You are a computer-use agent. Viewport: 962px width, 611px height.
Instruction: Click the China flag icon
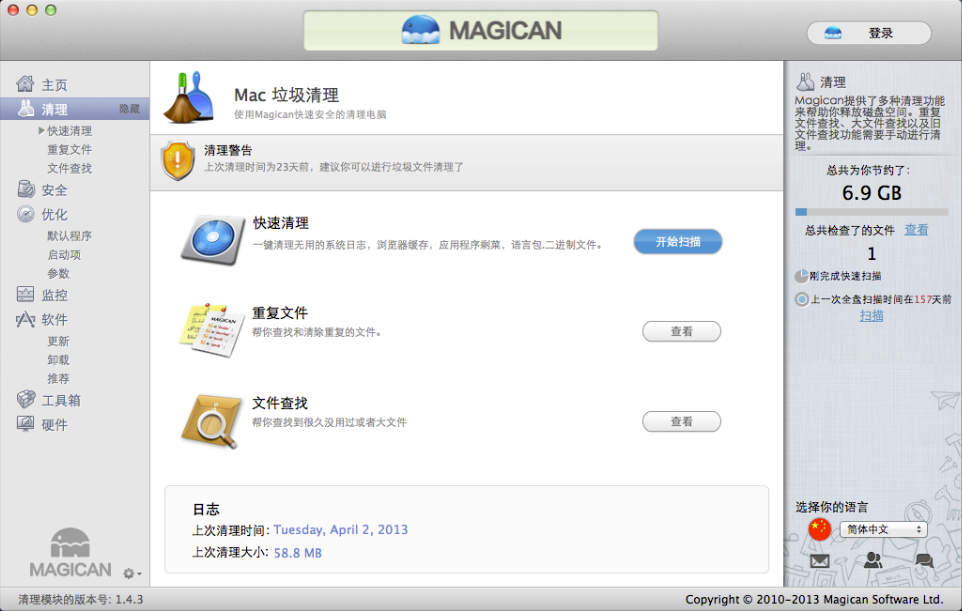[x=819, y=529]
